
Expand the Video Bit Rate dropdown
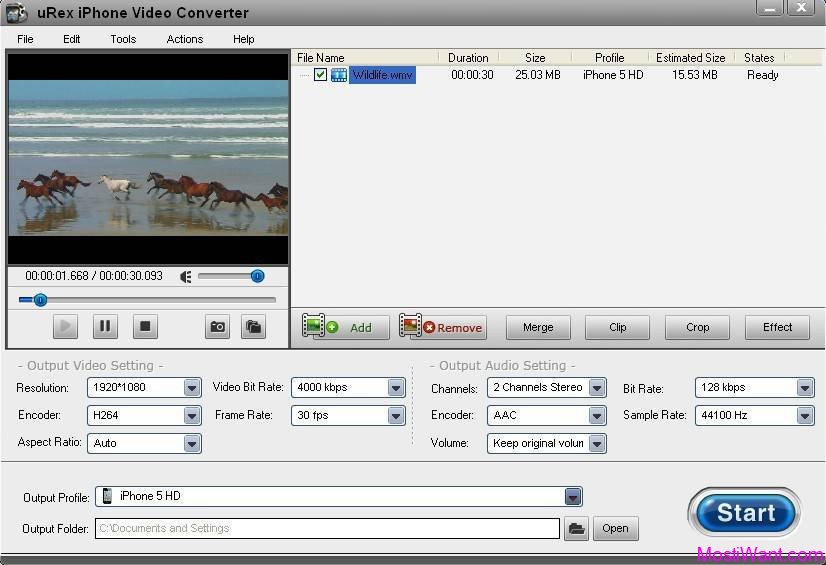tap(396, 388)
